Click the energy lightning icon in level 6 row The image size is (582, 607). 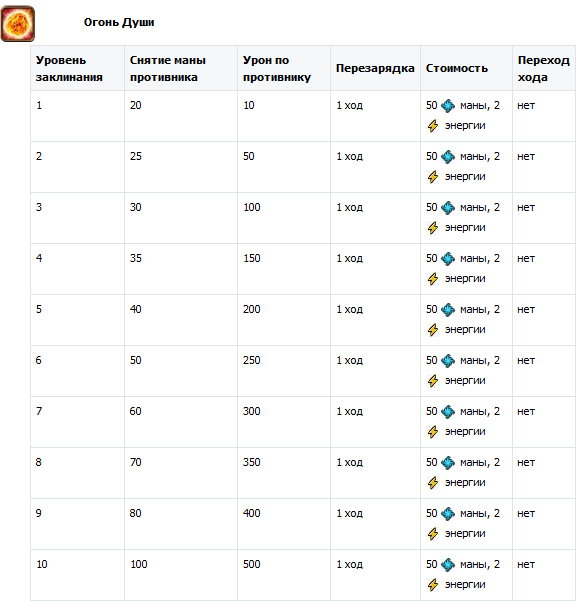pos(433,381)
